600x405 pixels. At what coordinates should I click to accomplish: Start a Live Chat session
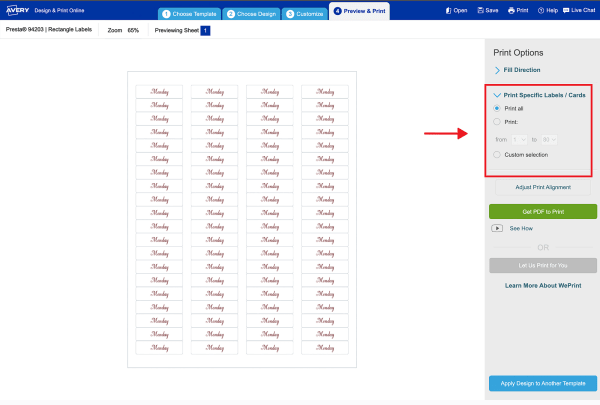(579, 10)
